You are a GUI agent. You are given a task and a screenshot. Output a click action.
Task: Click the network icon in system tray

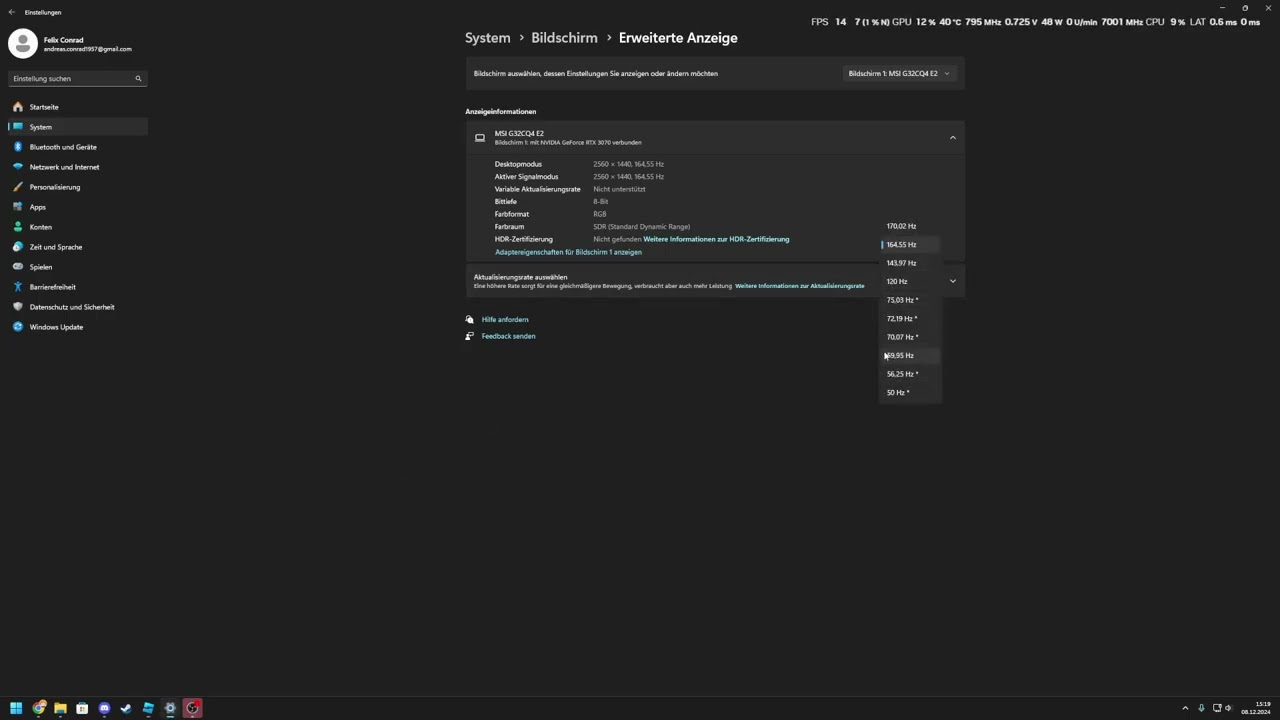point(1215,708)
